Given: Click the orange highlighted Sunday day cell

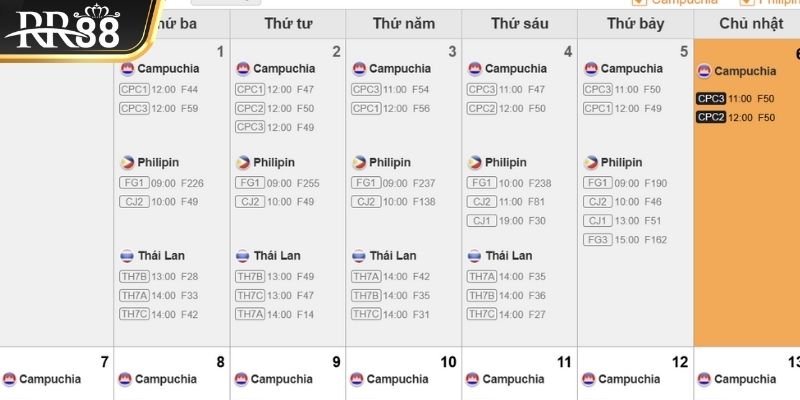Looking at the screenshot, I should click(x=747, y=193).
